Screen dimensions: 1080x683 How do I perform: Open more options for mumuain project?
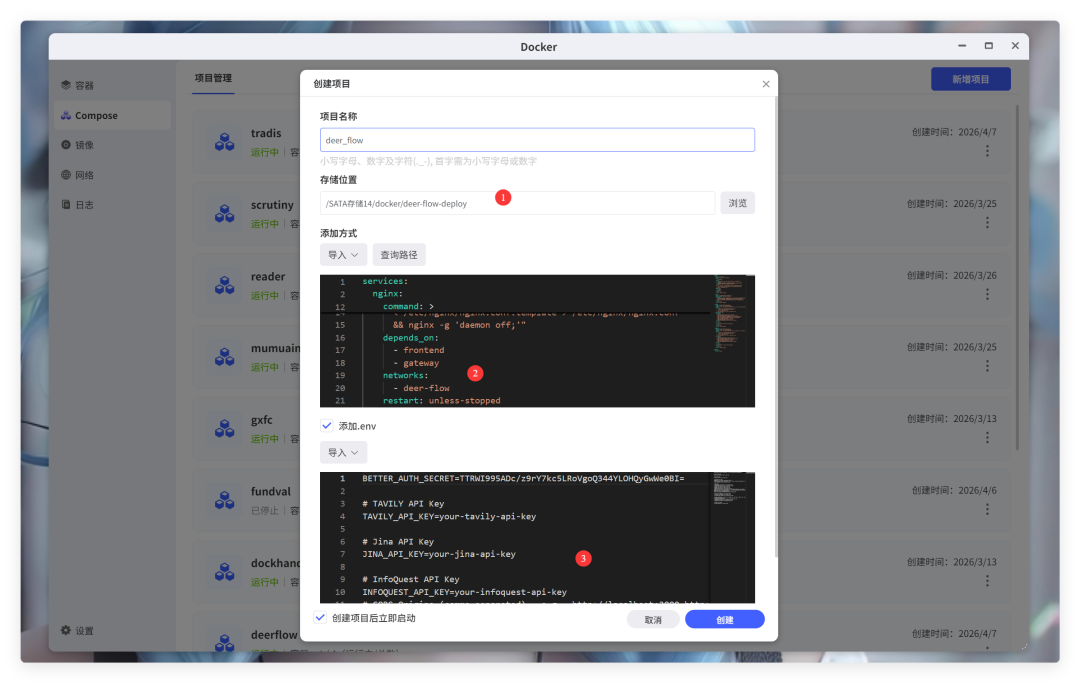click(x=987, y=366)
